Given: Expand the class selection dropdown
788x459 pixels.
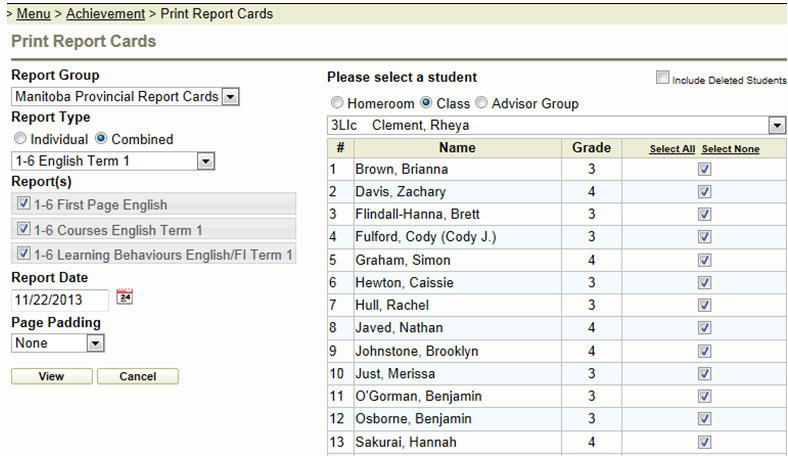Looking at the screenshot, I should tap(777, 125).
